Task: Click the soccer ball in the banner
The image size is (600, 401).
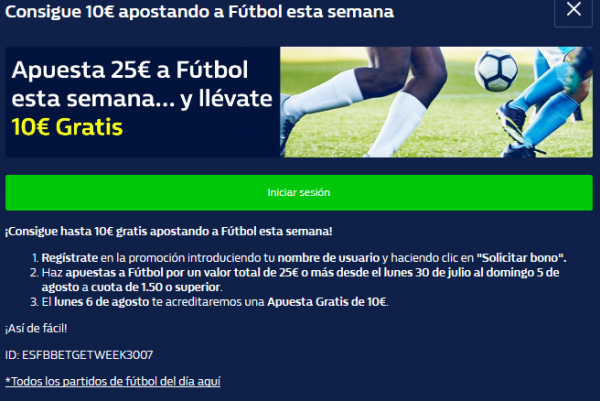Action: point(496,70)
